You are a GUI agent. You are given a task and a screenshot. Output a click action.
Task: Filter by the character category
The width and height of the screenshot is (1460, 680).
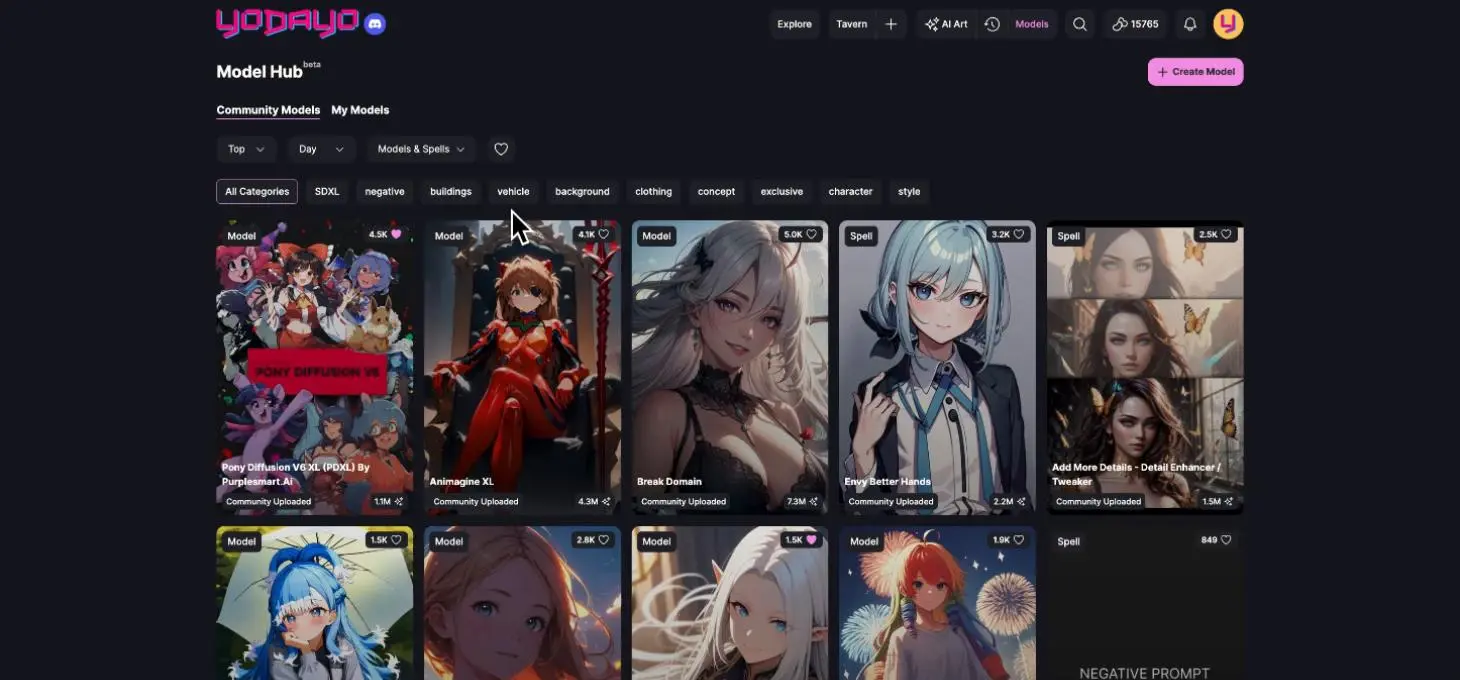850,191
